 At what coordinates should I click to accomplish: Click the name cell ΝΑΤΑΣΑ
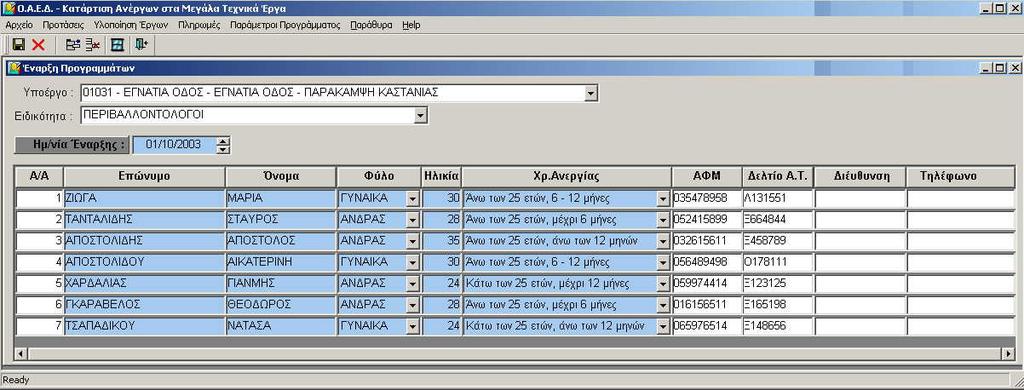281,326
